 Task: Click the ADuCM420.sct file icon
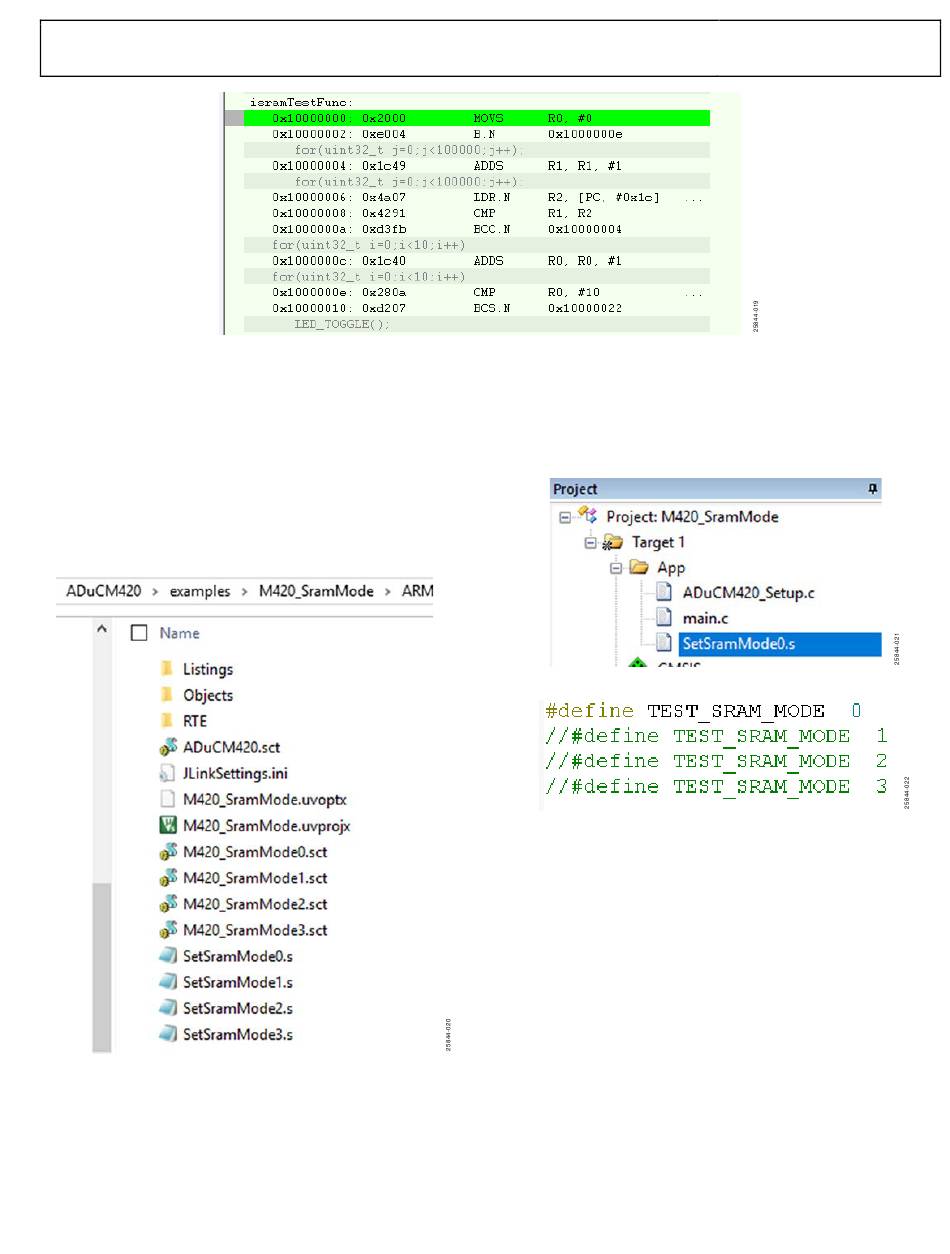pyautogui.click(x=168, y=747)
